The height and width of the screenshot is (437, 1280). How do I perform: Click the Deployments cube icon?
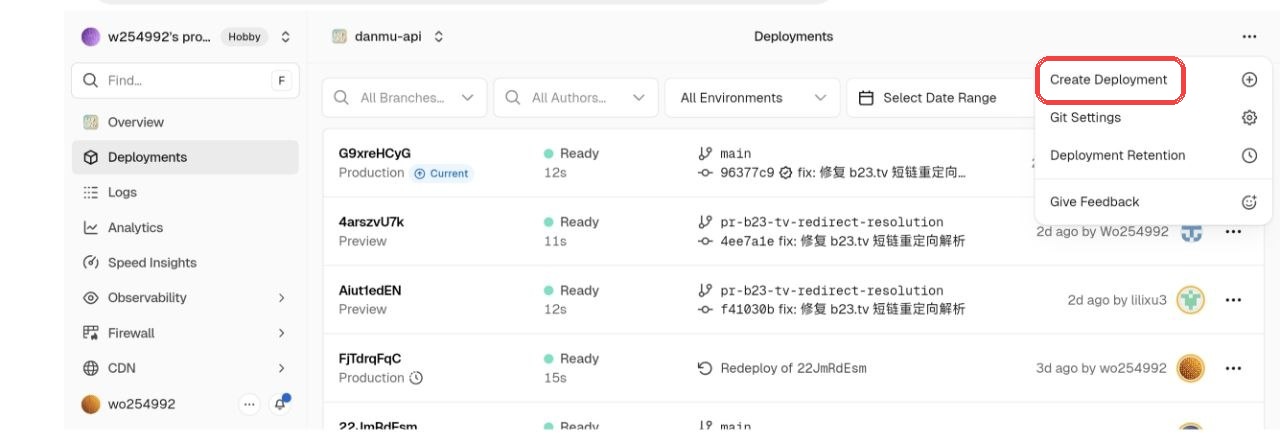pos(91,157)
